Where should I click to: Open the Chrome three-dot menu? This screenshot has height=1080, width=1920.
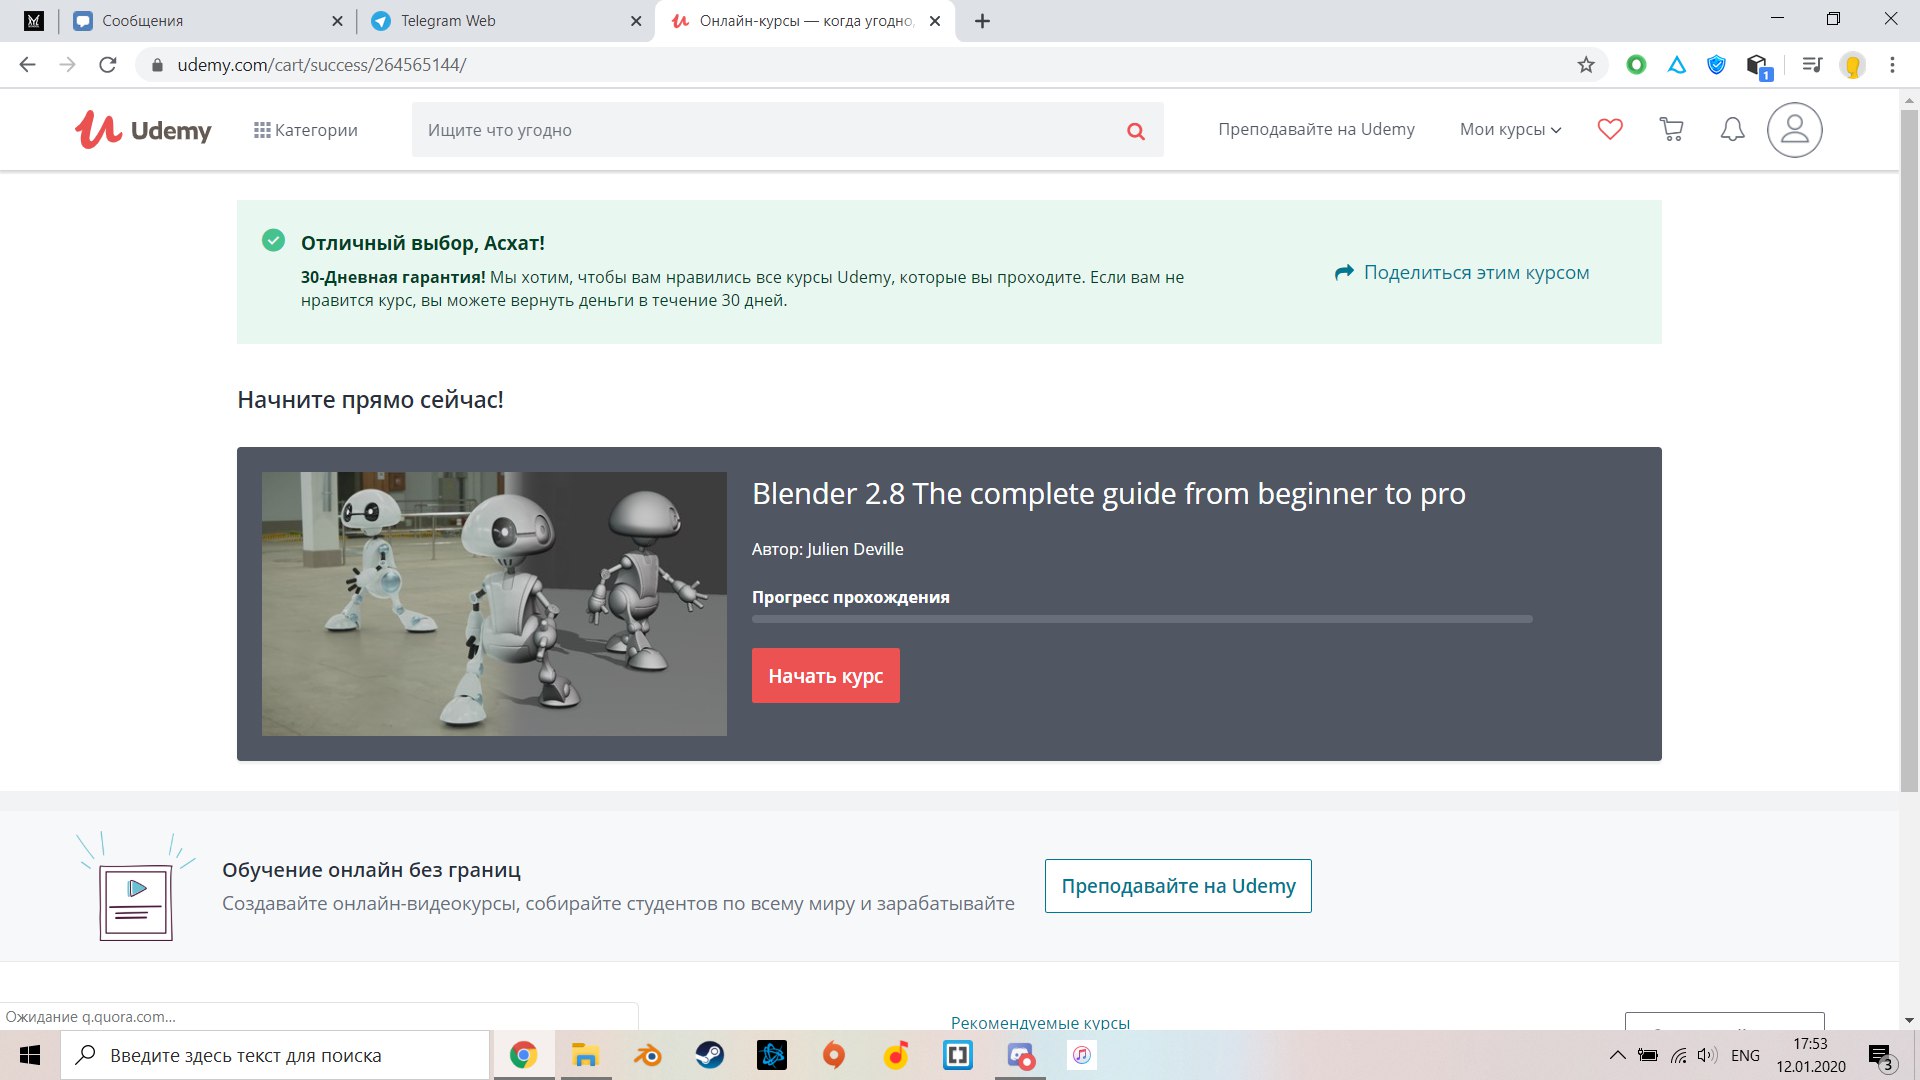click(1892, 65)
